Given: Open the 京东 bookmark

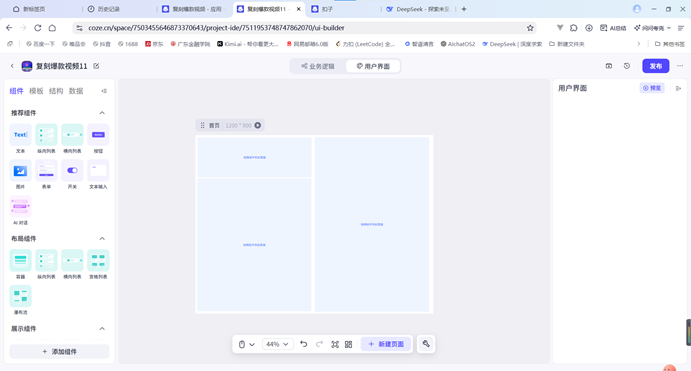Looking at the screenshot, I should 154,44.
